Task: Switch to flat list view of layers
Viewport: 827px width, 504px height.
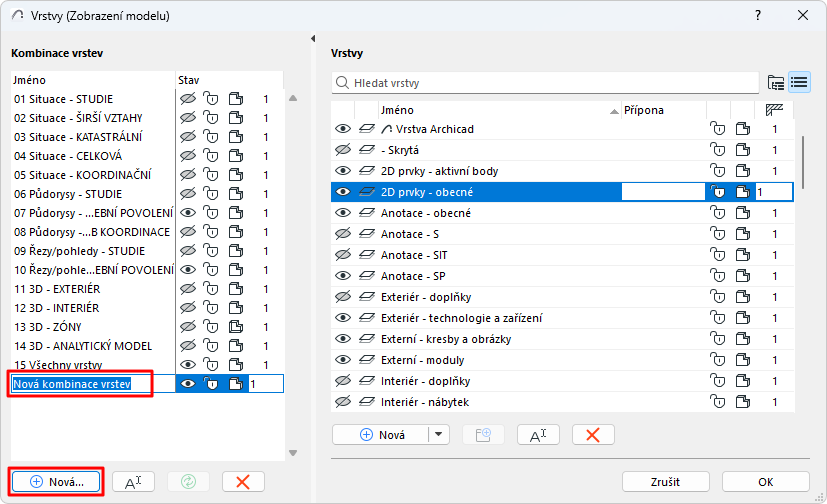Action: 798,82
